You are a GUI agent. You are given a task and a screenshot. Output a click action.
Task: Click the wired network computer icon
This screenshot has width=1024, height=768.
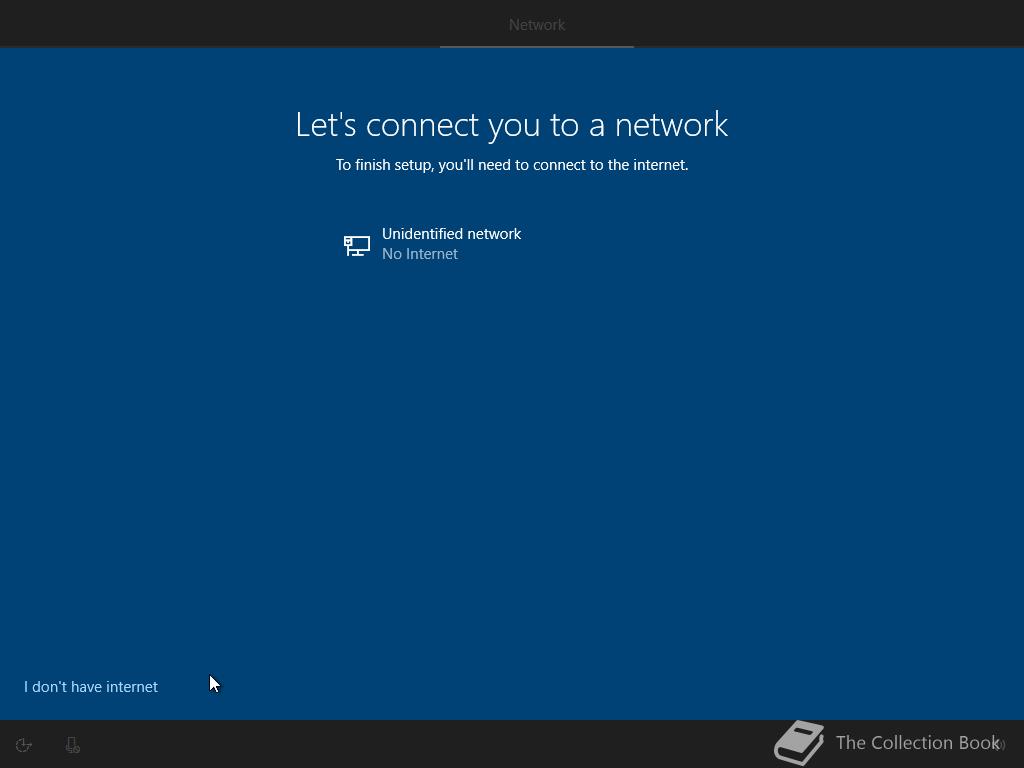[357, 246]
